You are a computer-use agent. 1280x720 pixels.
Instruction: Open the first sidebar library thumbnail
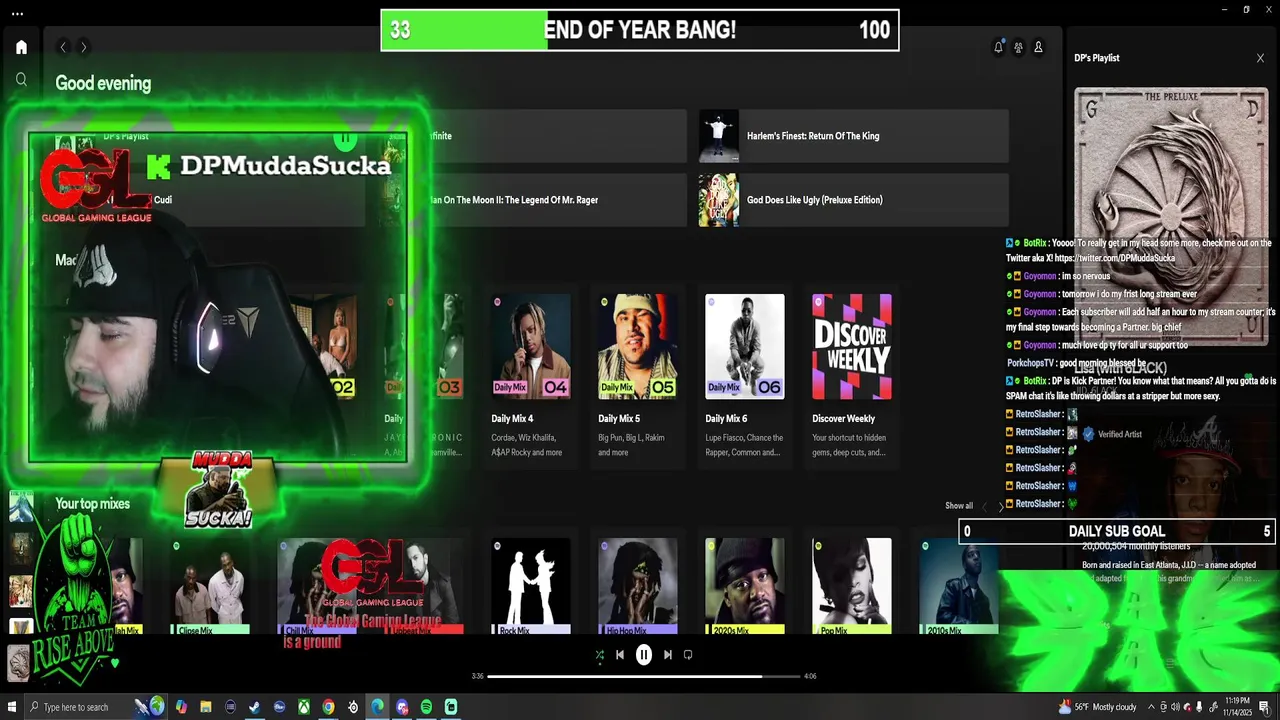coord(20,507)
